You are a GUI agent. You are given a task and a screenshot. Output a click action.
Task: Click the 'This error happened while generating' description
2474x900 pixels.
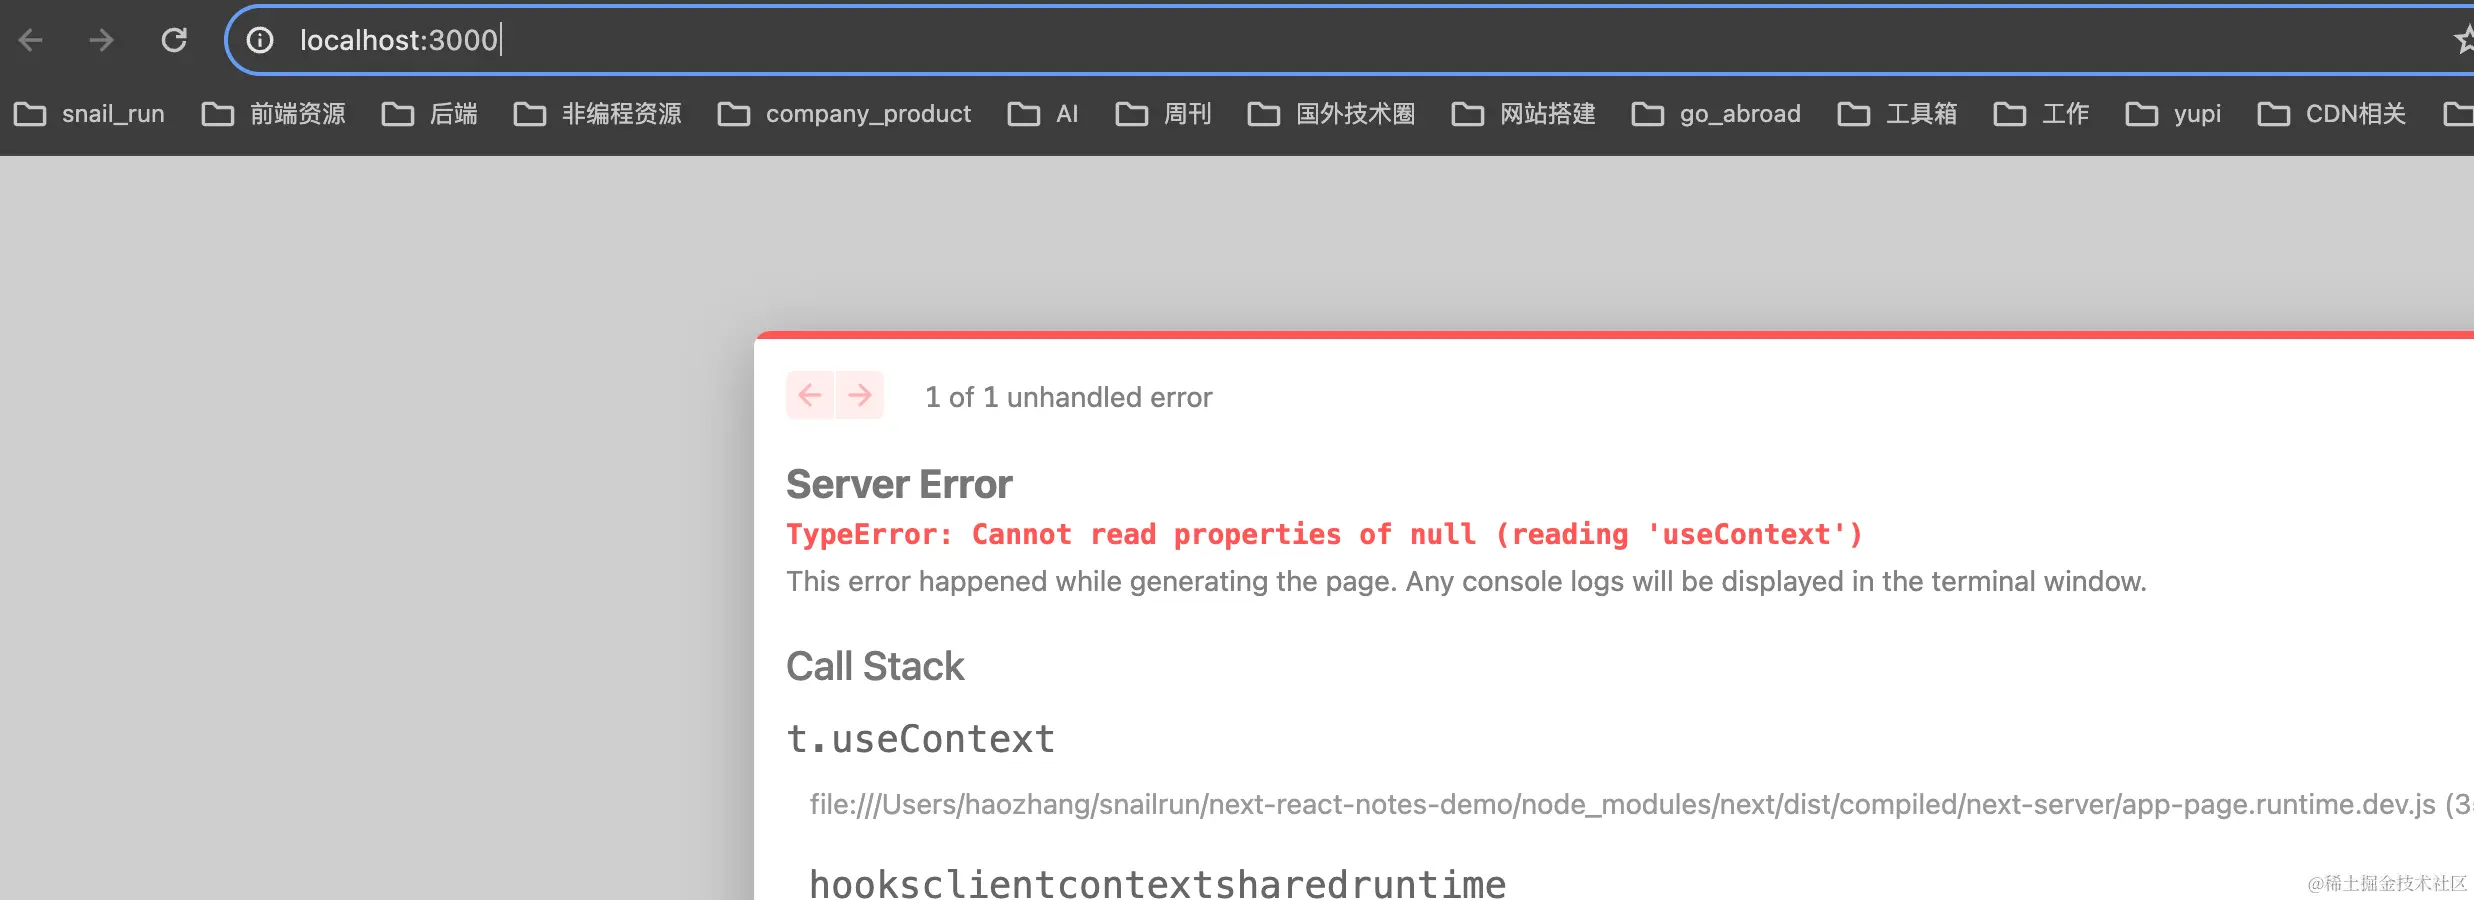pos(1466,581)
